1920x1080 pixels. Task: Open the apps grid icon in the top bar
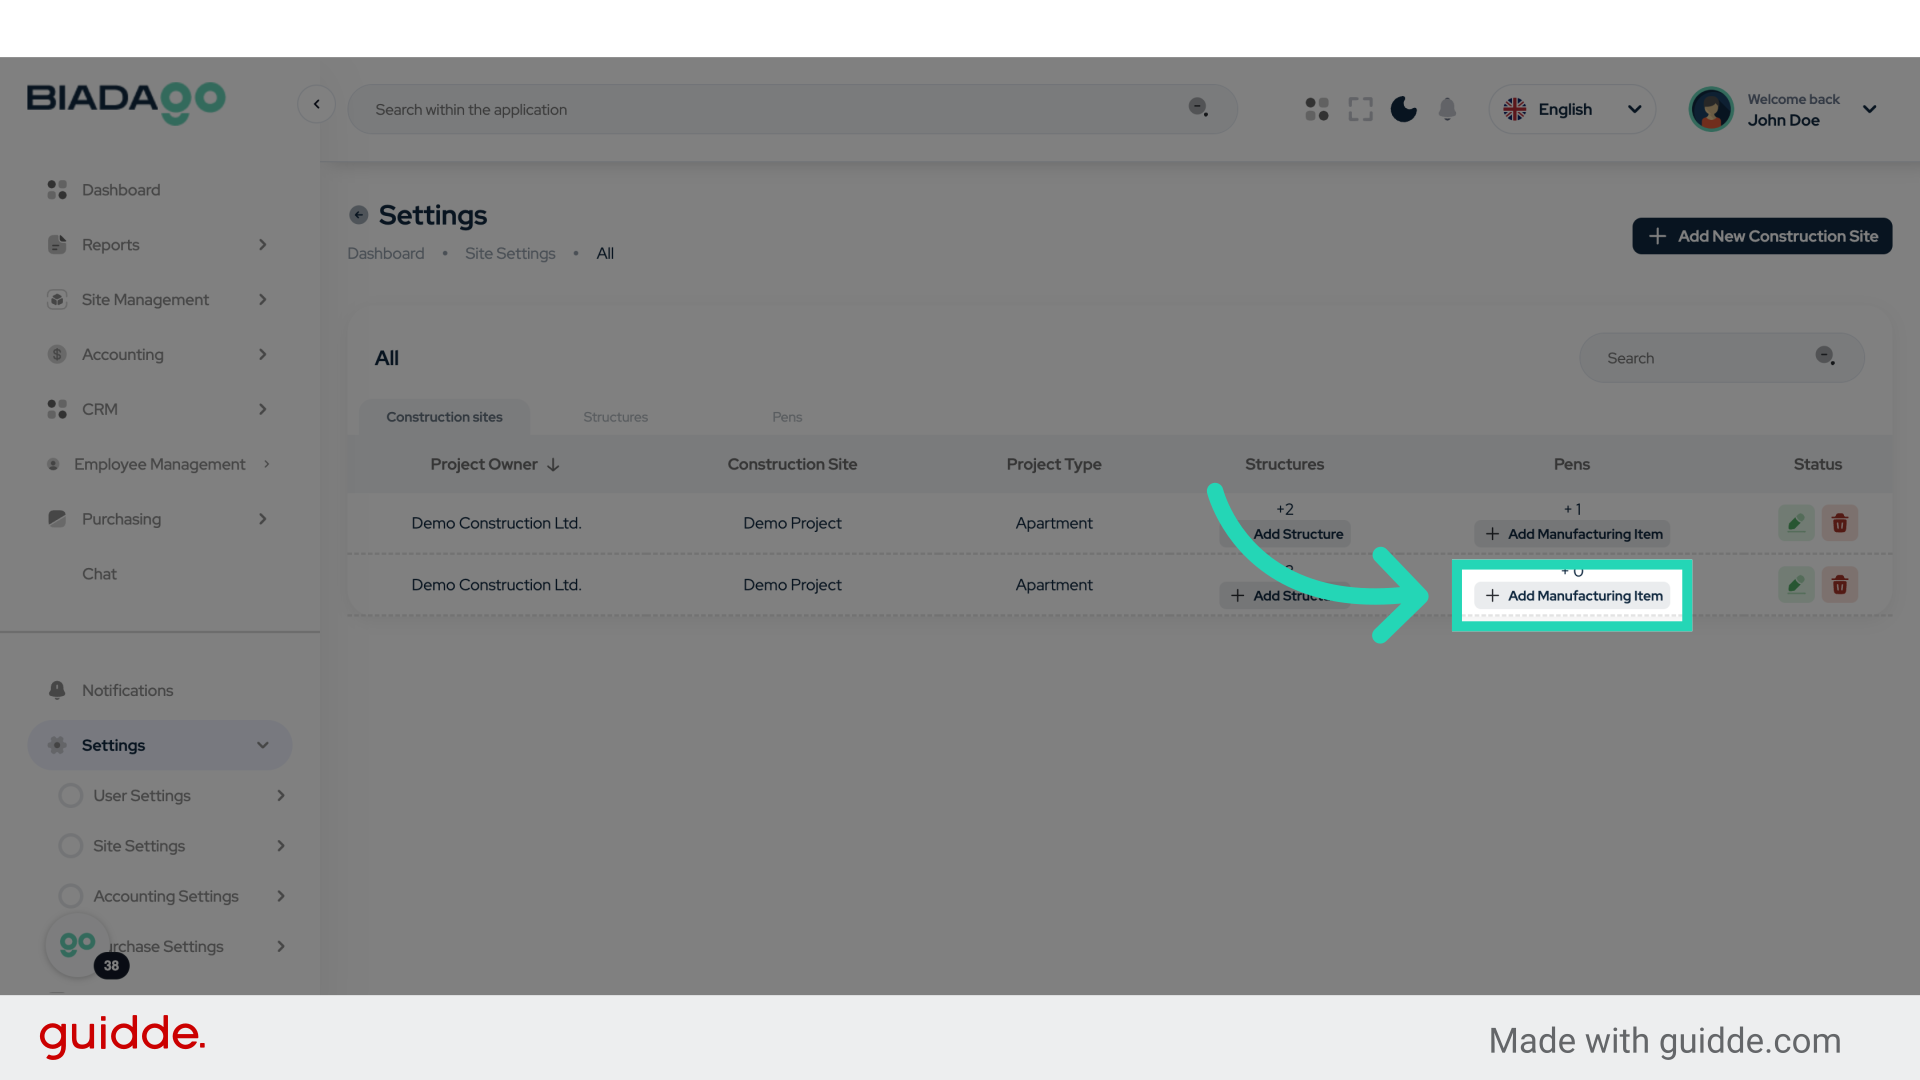pyautogui.click(x=1316, y=109)
